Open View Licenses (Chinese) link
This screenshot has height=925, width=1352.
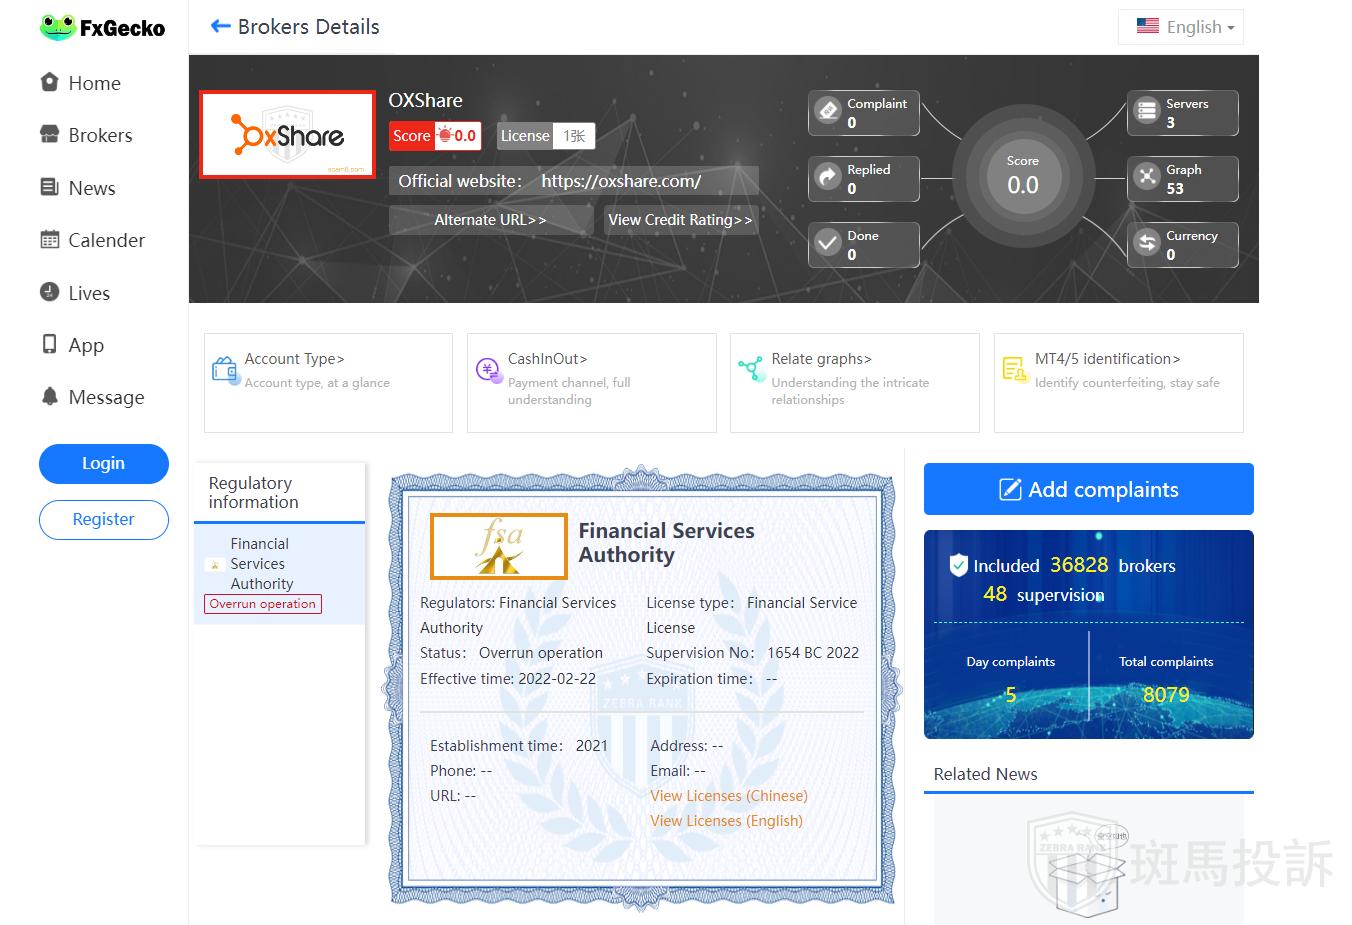point(728,796)
